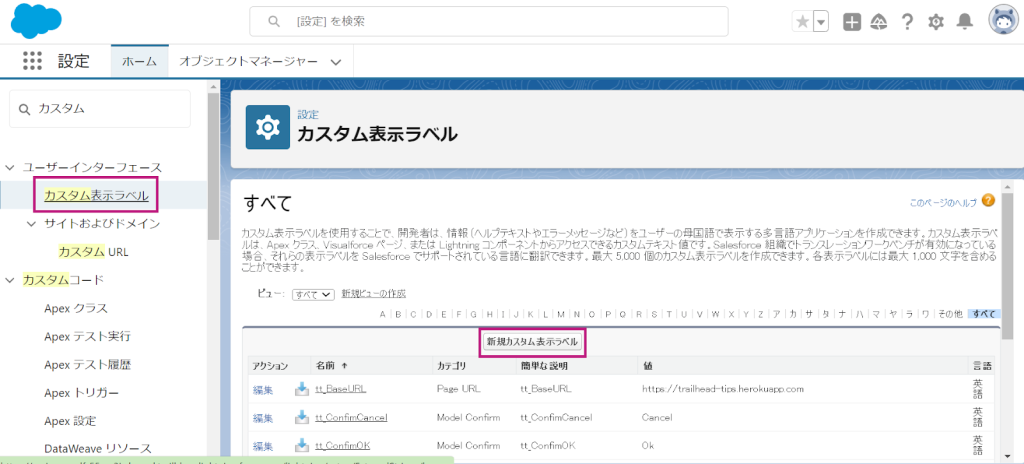Viewport: 1024px width, 464px height.
Task: Click the orange help question icon
Action: pos(988,200)
